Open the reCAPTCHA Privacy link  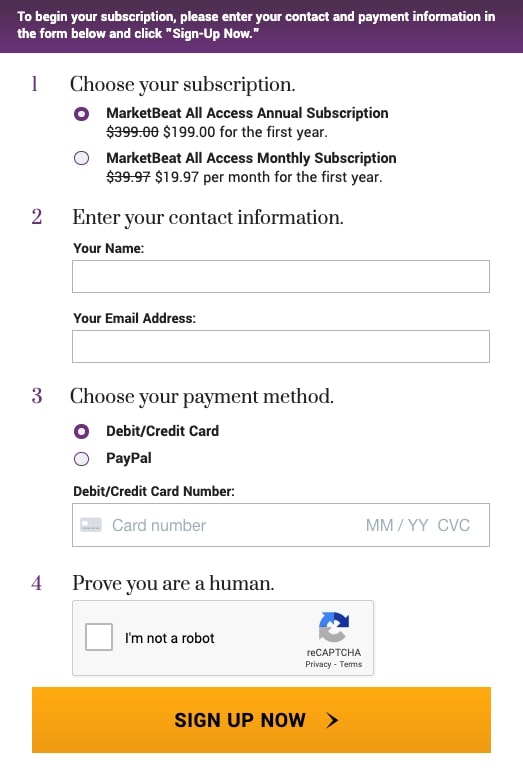coord(318,664)
